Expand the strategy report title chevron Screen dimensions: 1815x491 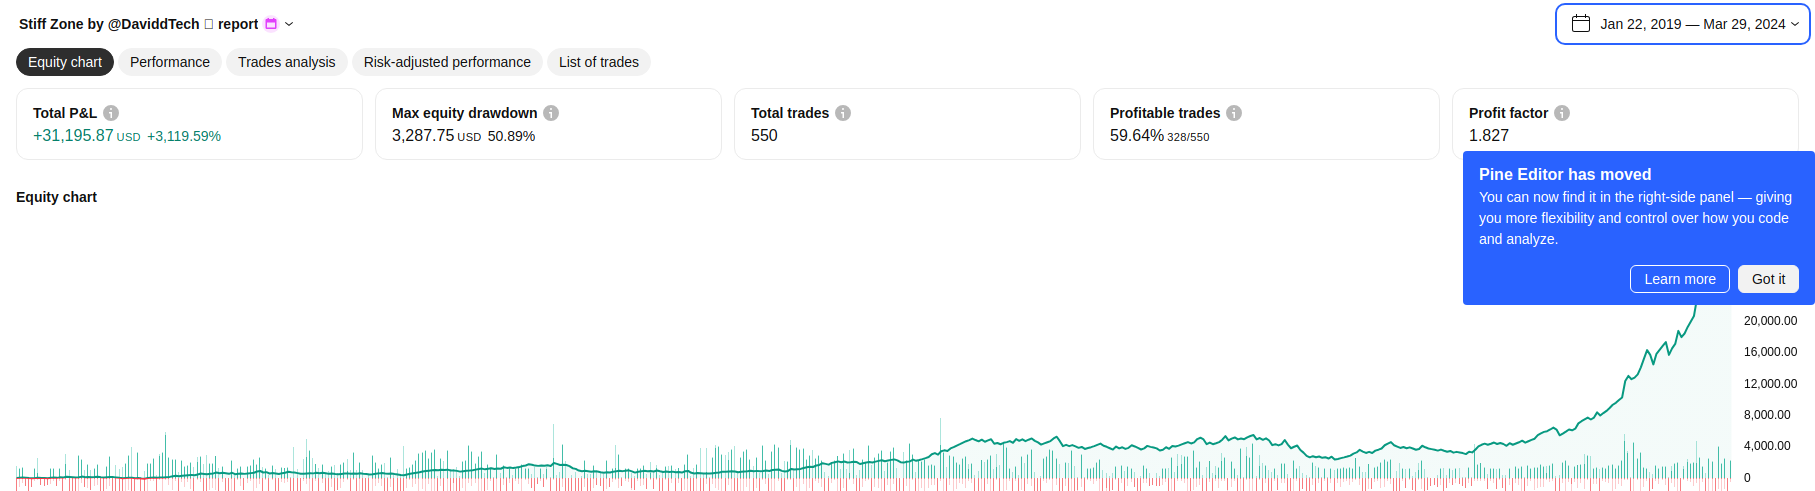(289, 24)
